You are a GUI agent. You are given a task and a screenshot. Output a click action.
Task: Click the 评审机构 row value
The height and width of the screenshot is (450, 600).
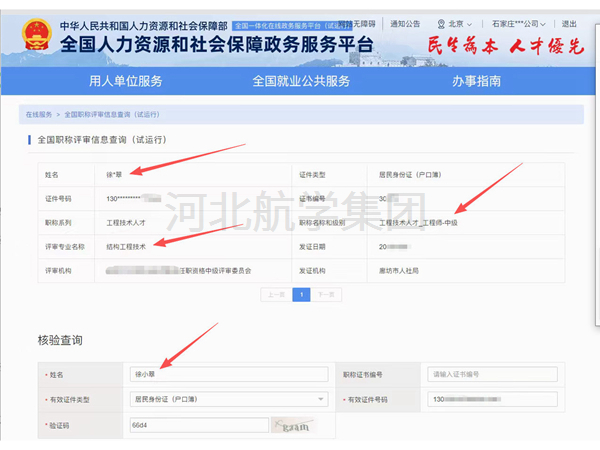click(178, 271)
